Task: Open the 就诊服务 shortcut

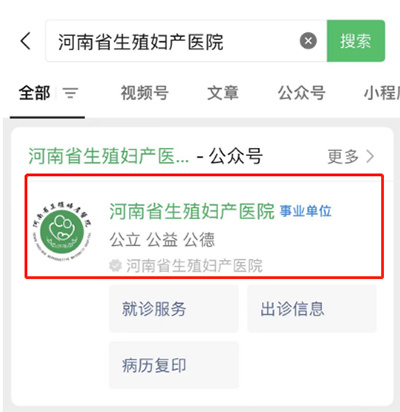Action: coord(174,309)
